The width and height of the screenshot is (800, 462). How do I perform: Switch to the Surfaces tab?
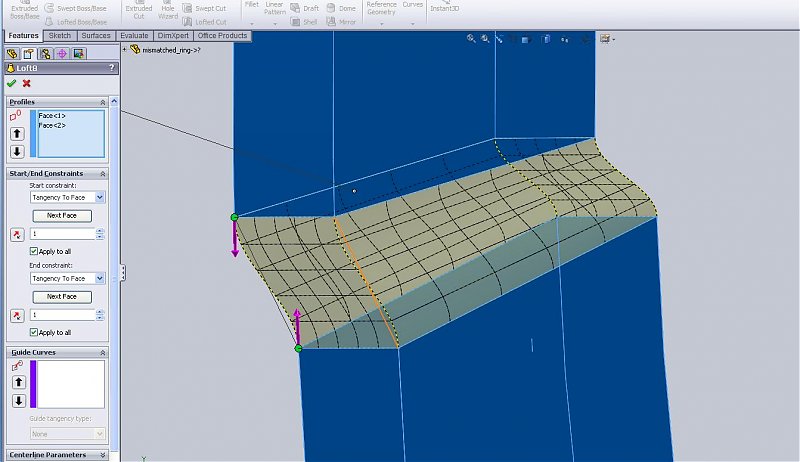tap(96, 36)
